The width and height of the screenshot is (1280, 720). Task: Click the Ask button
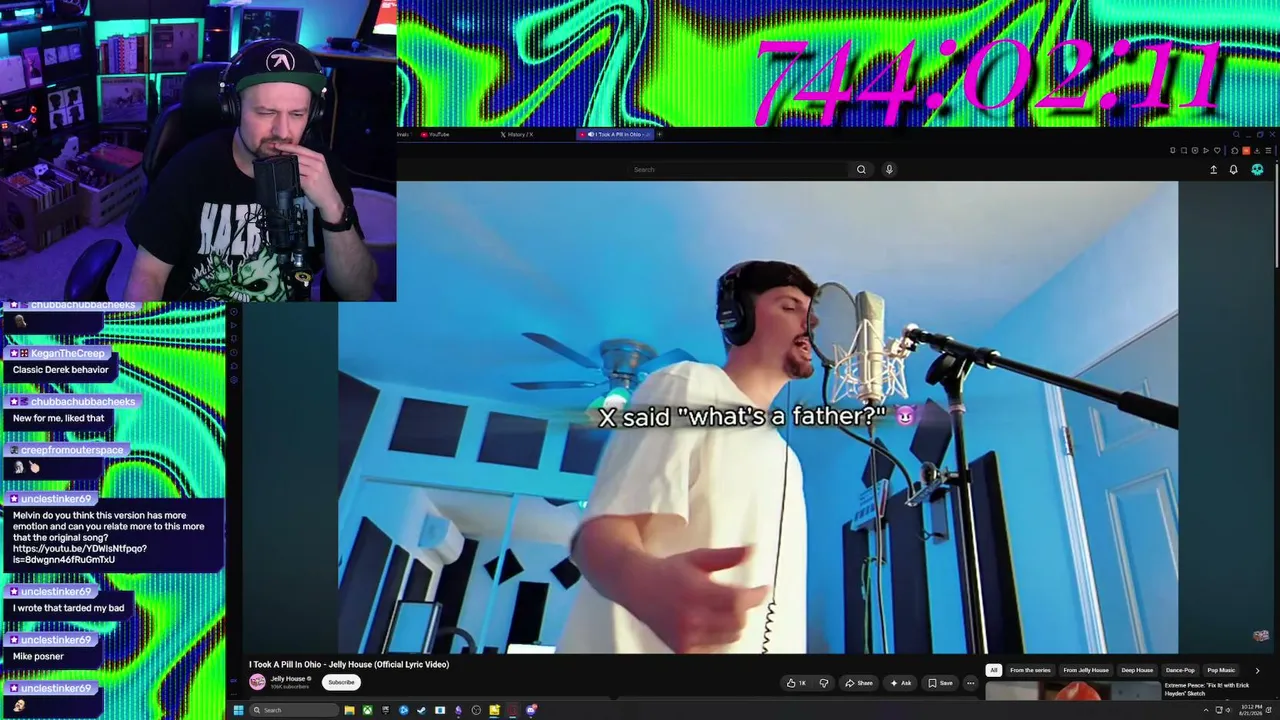(901, 683)
